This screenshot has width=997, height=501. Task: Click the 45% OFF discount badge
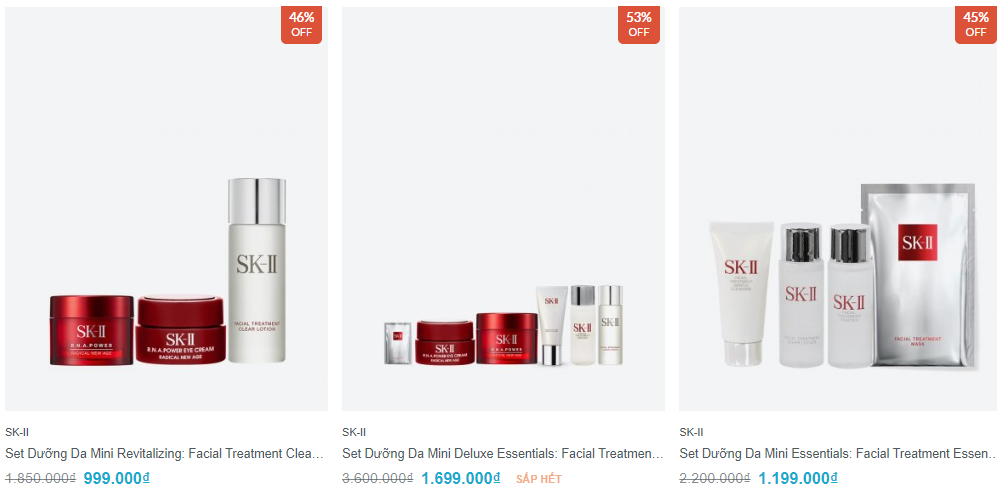(x=975, y=25)
